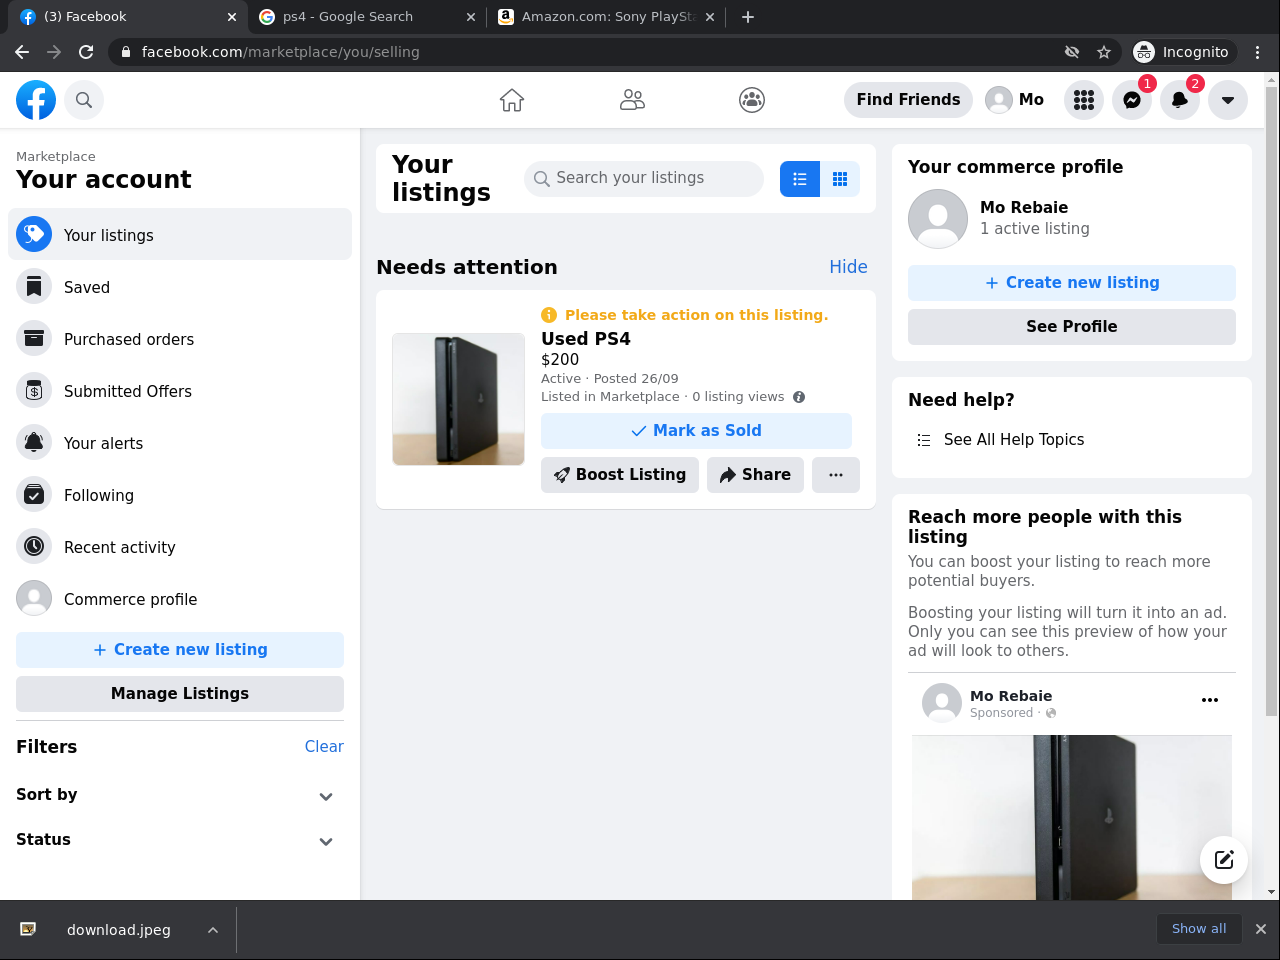
Task: Expand the Status filter
Action: coord(180,840)
